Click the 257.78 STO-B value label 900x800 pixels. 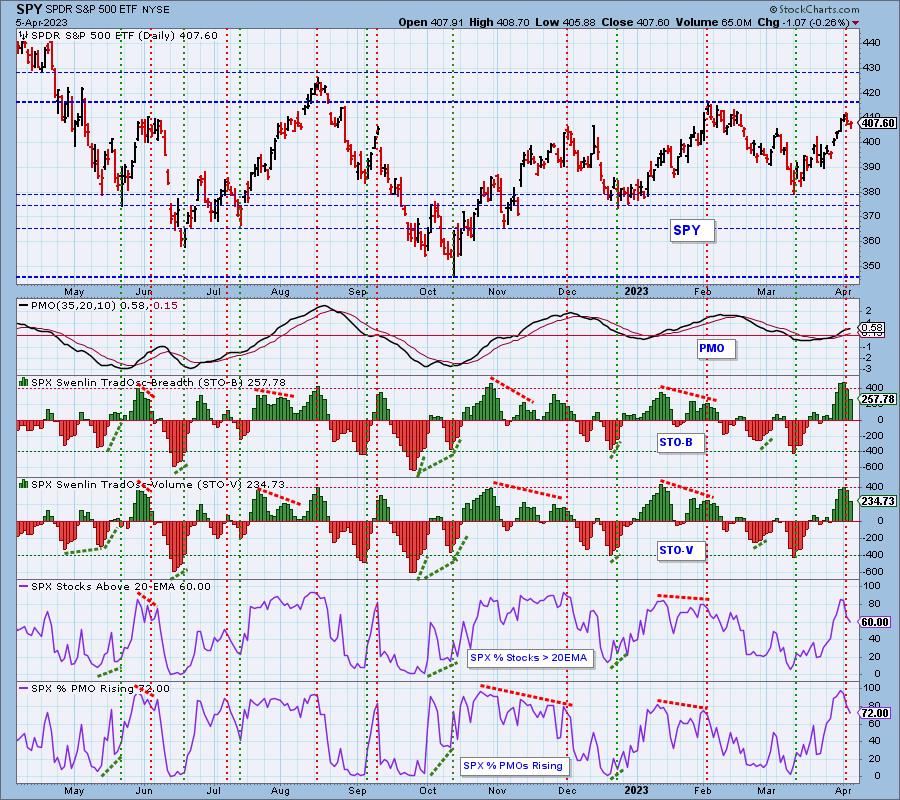878,399
